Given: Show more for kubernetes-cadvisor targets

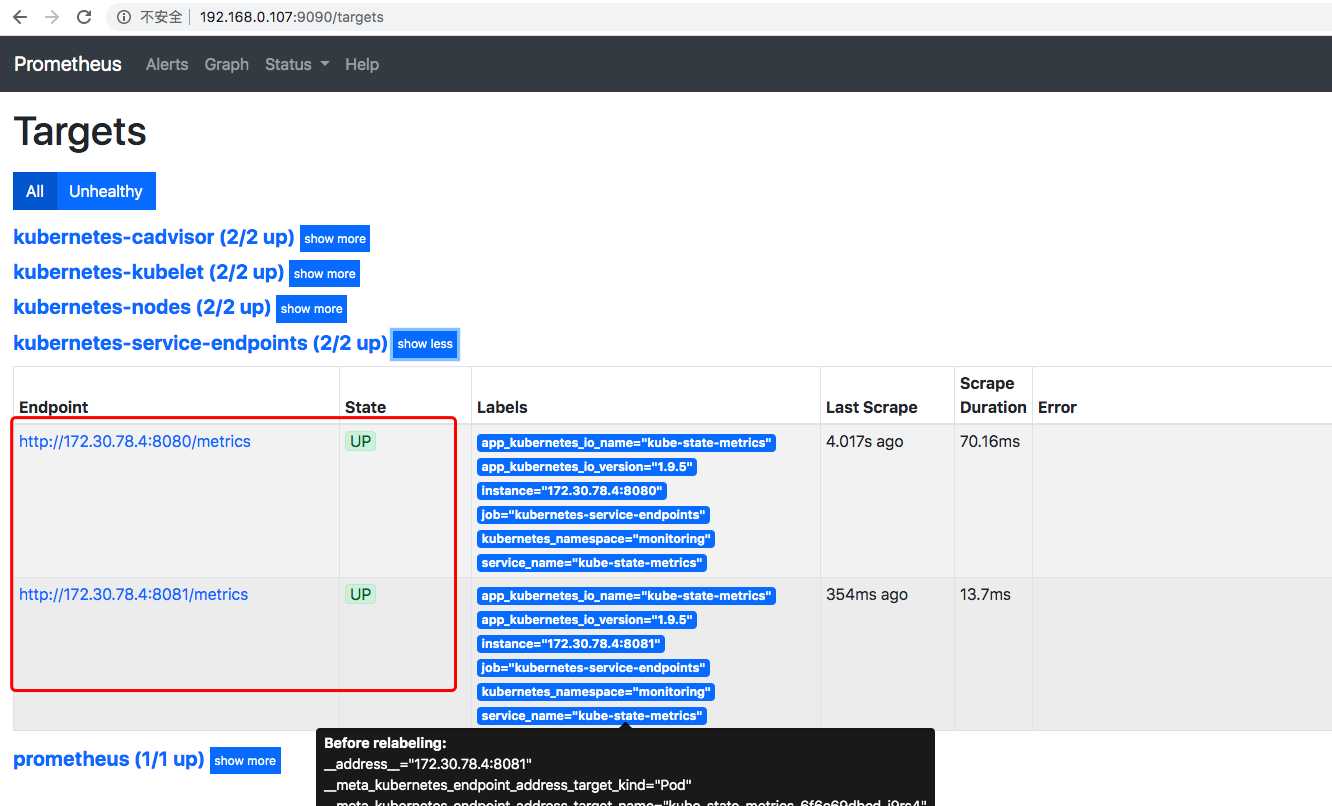Looking at the screenshot, I should coord(335,239).
